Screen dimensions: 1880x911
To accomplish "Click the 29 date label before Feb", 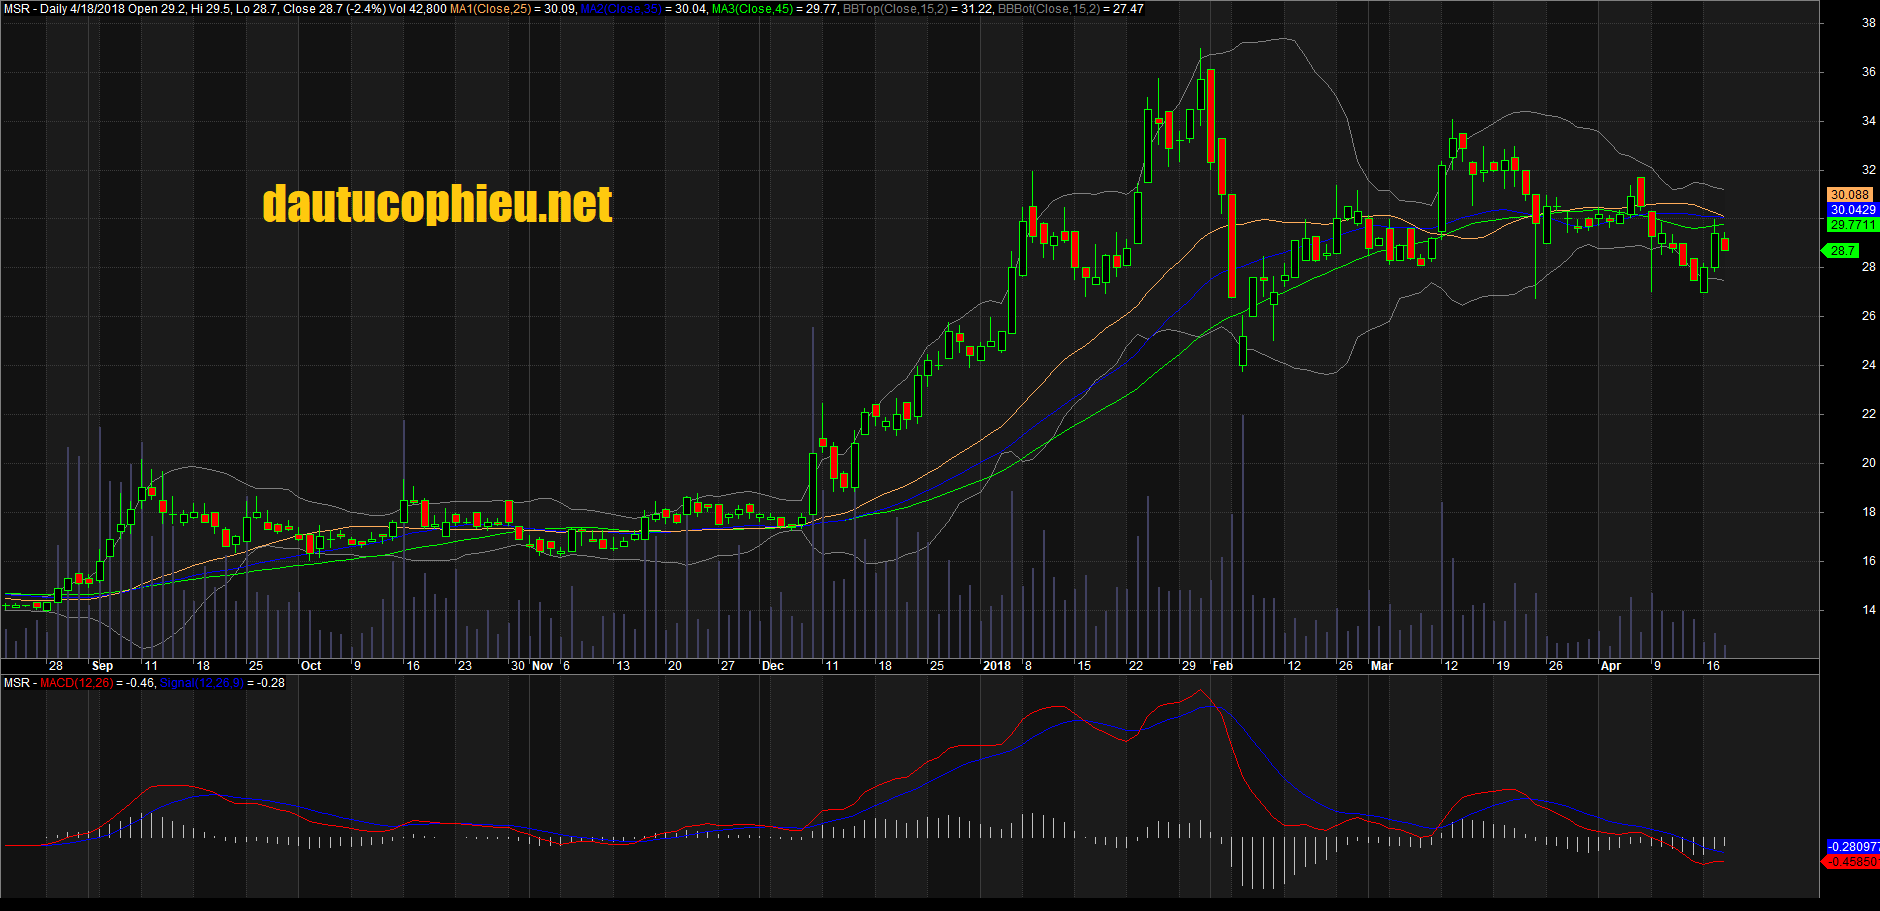I will 1188,666.
